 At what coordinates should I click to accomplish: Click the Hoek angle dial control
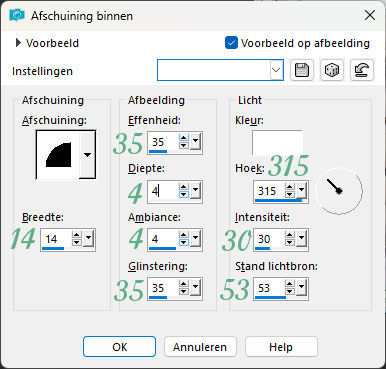[x=339, y=191]
